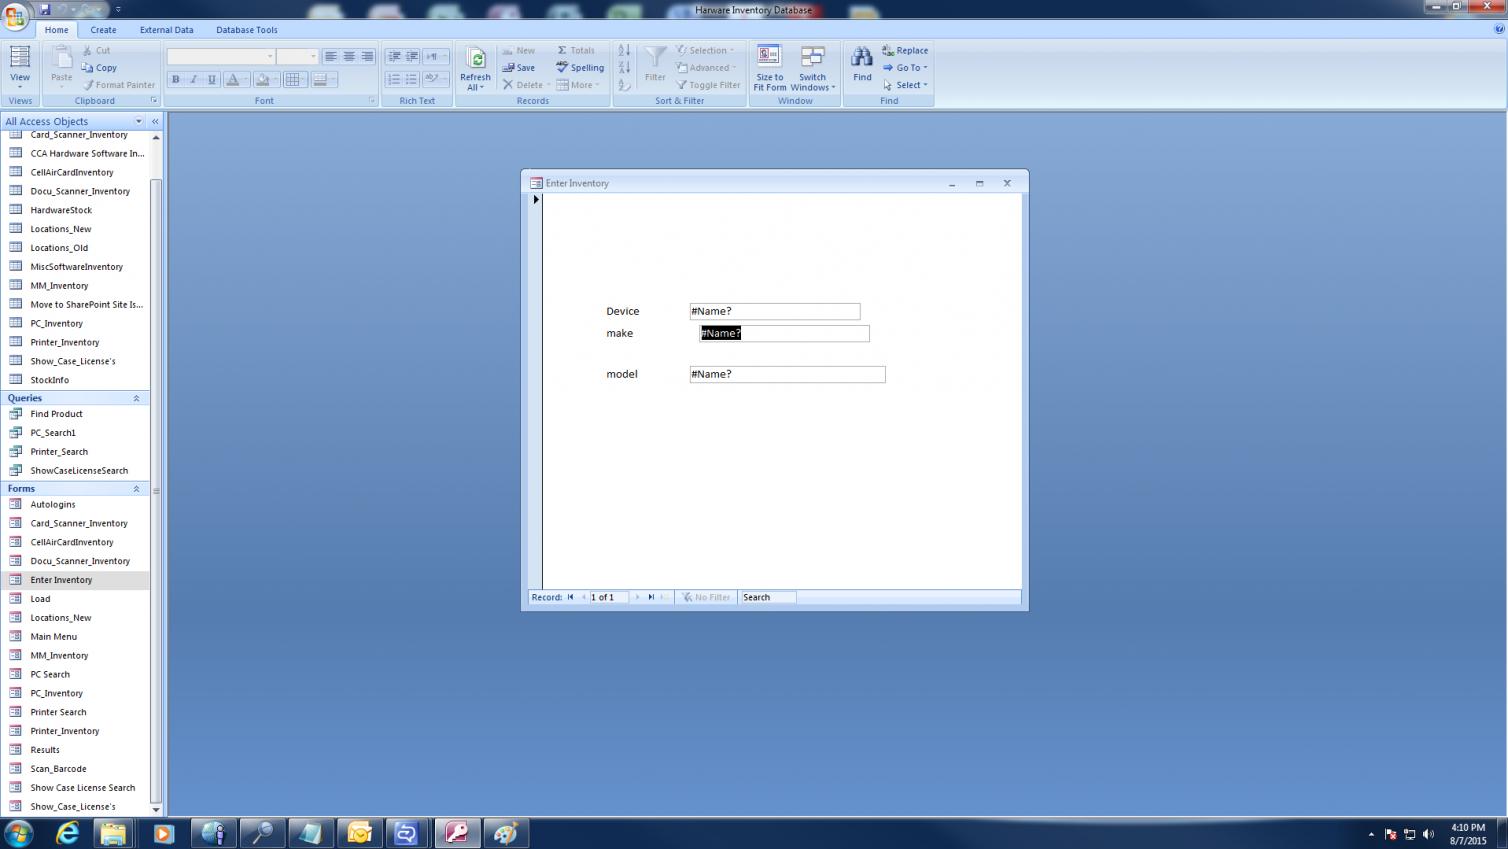This screenshot has width=1508, height=849.
Task: Open the font color picker
Action: pyautogui.click(x=236, y=80)
